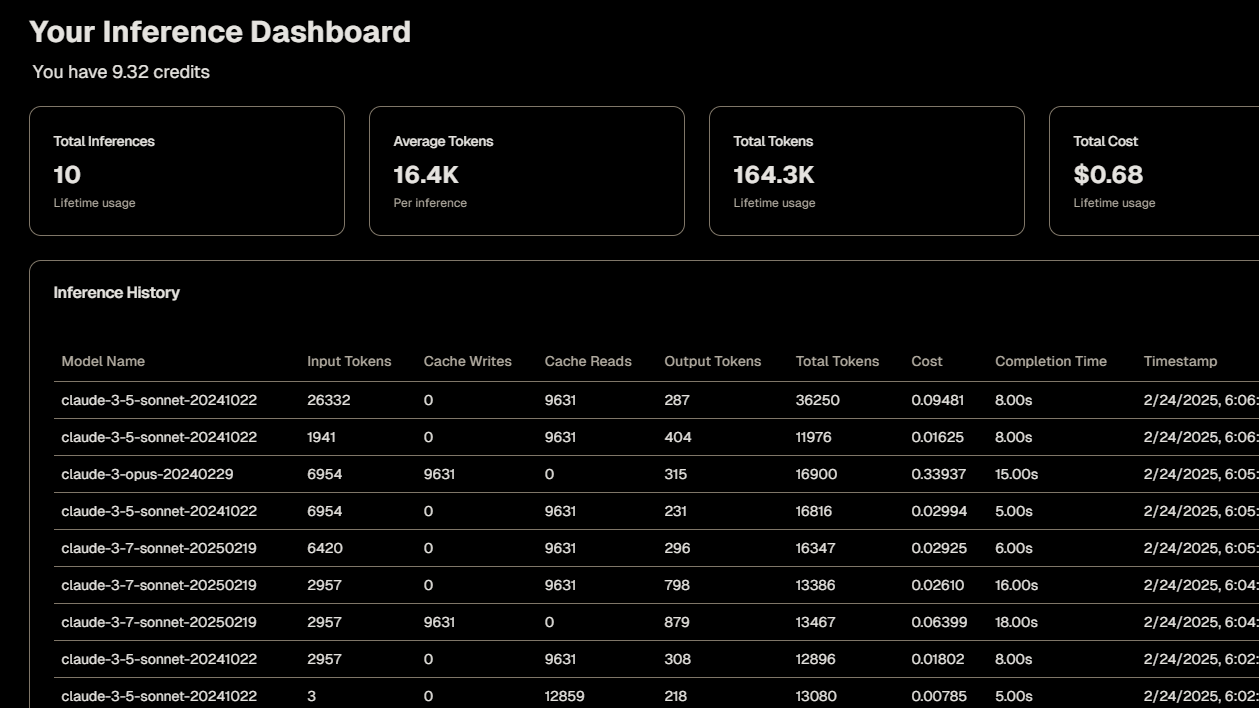Image resolution: width=1259 pixels, height=708 pixels.
Task: Click the "Per inference" caption under Average Tokens
Action: point(430,203)
